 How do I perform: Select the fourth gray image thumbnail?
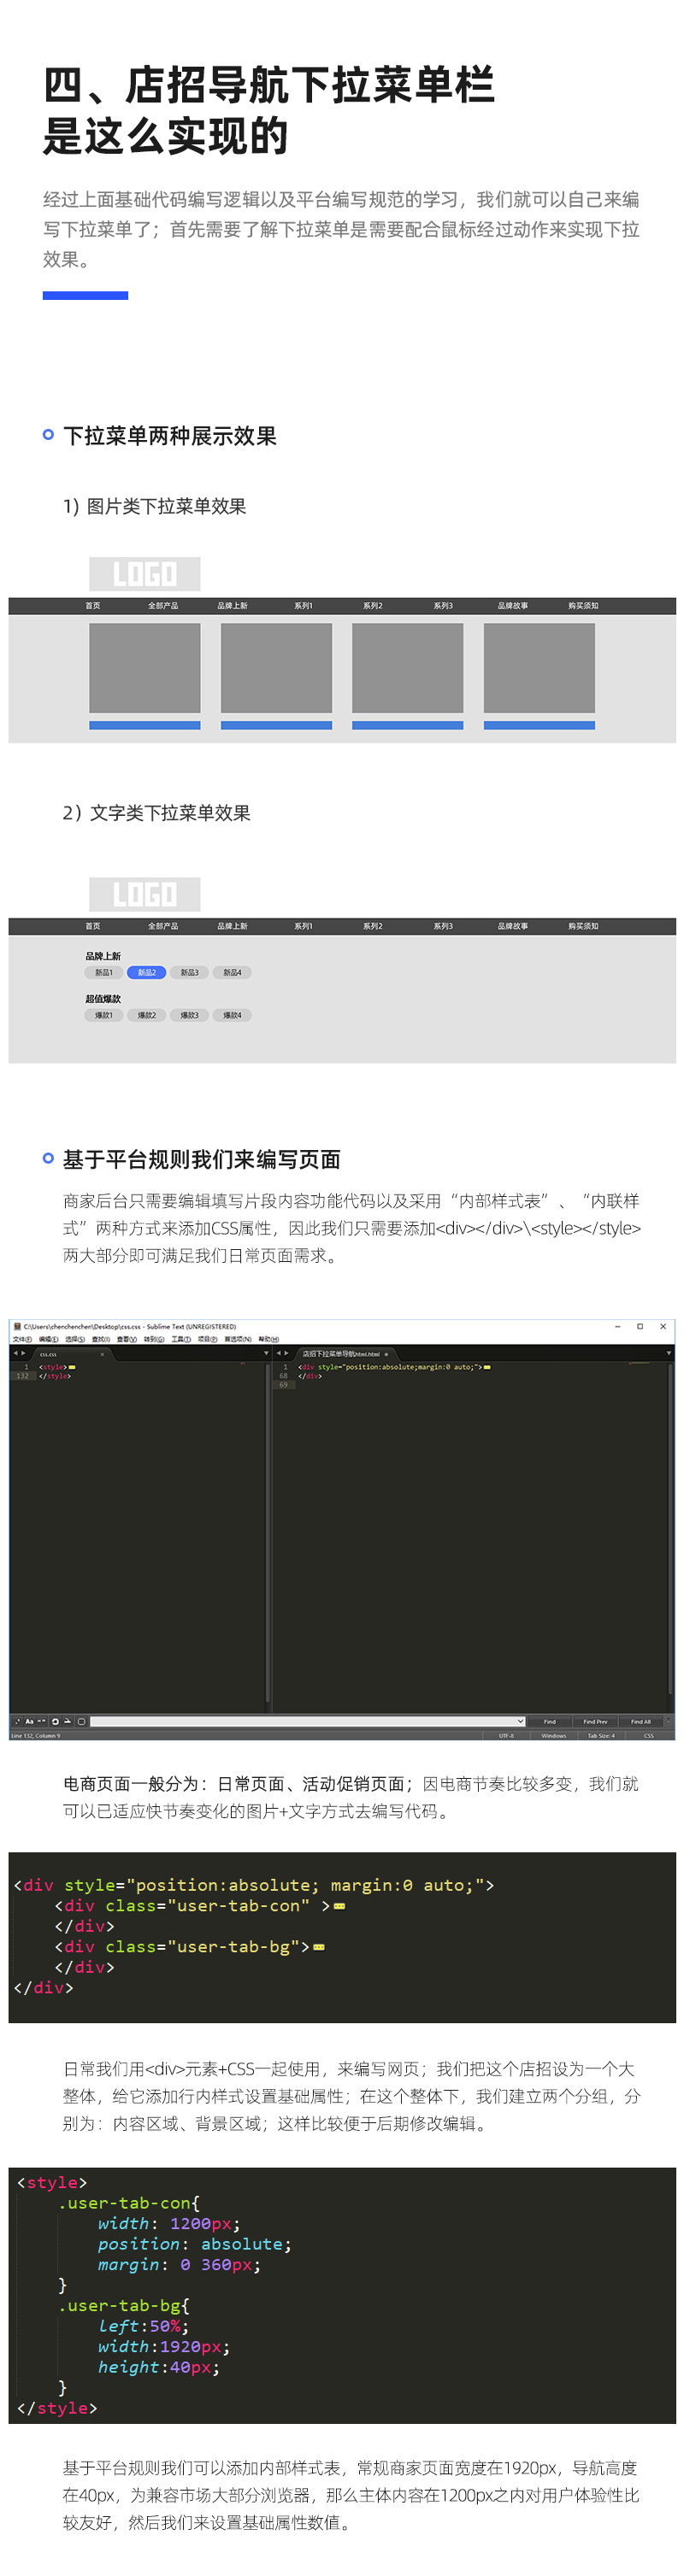tap(539, 668)
